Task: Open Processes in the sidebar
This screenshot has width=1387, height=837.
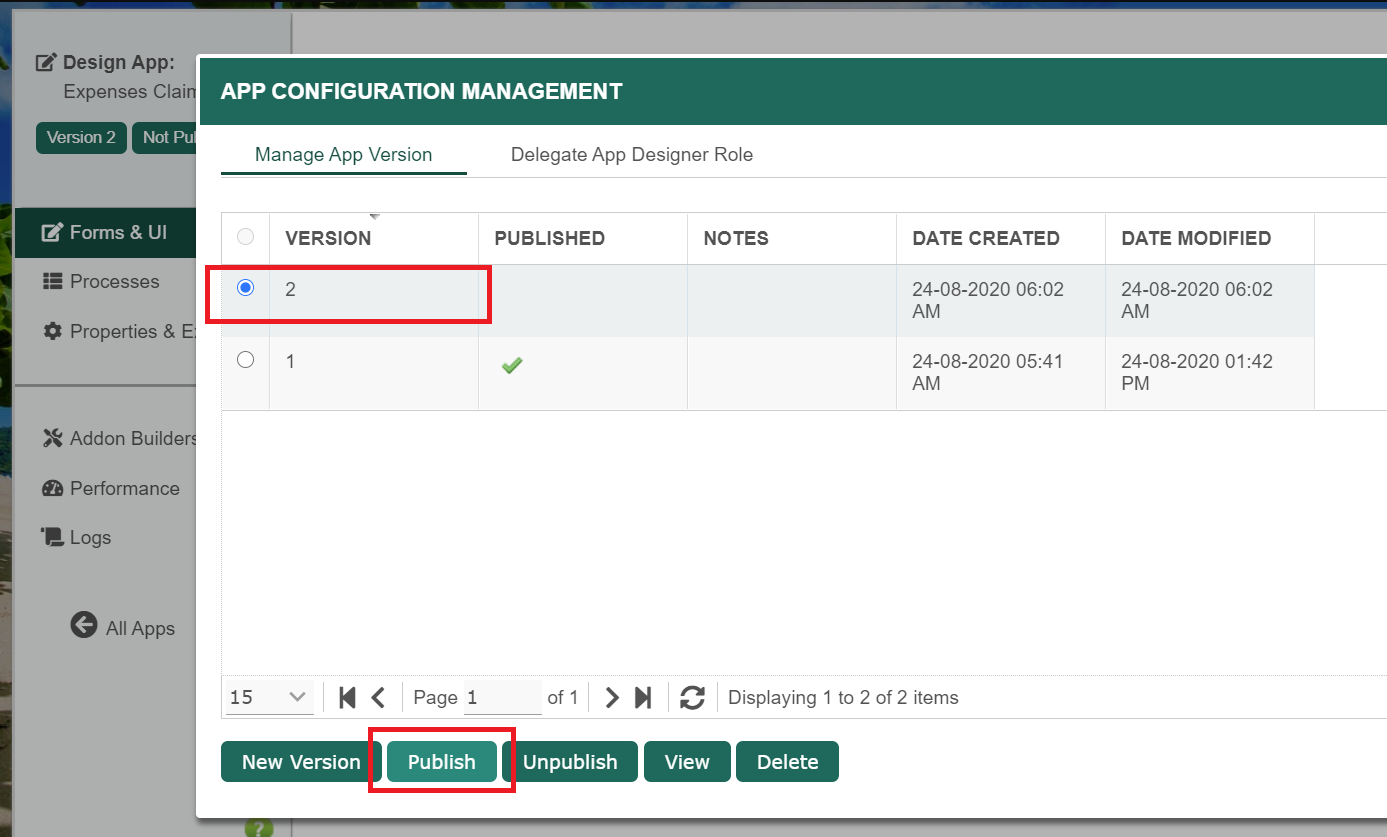Action: [113, 282]
